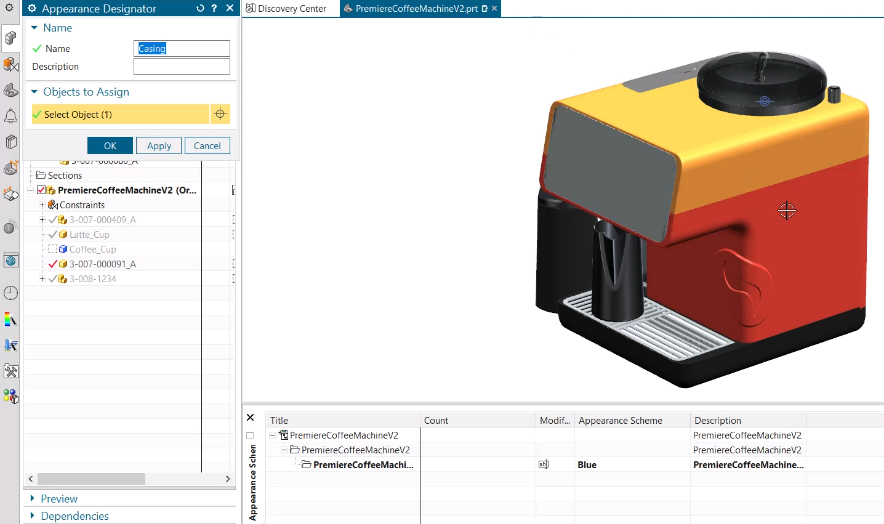Screen dimensions: 884x524
Task: Click the Description input field
Action: 181,67
